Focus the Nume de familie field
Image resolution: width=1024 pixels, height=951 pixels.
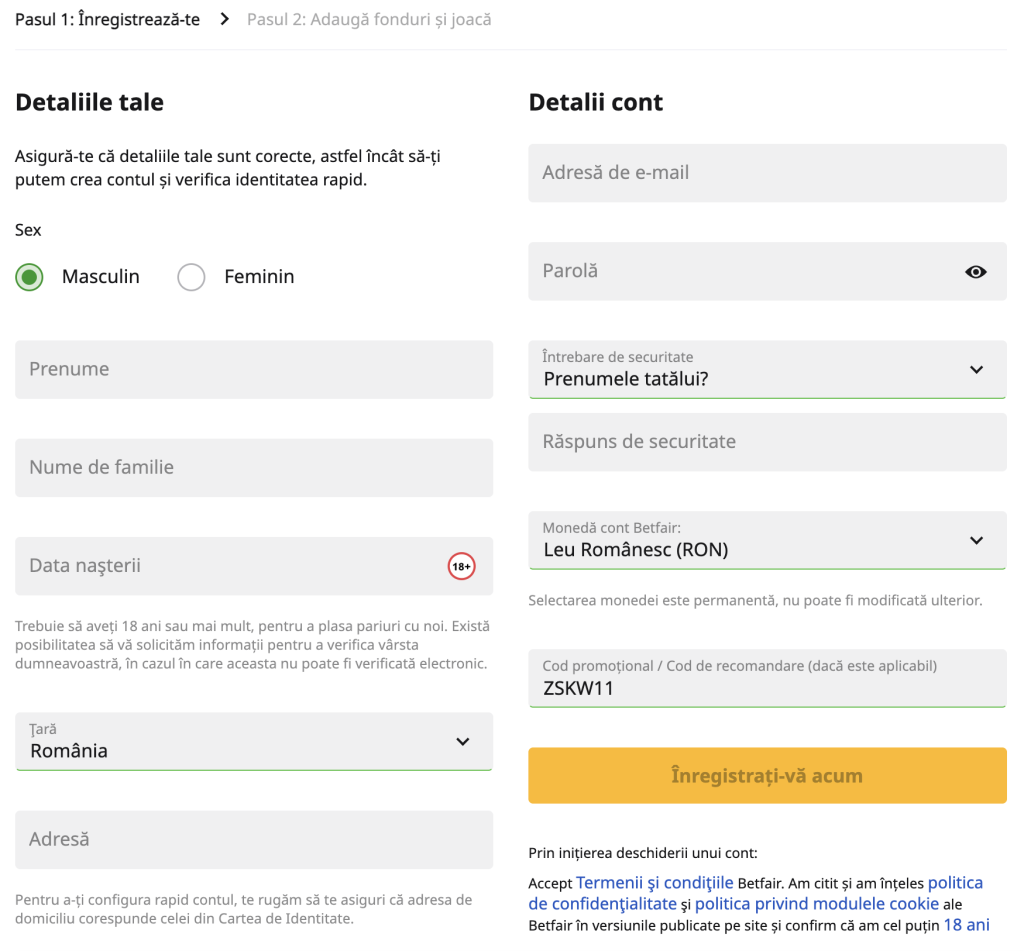254,468
